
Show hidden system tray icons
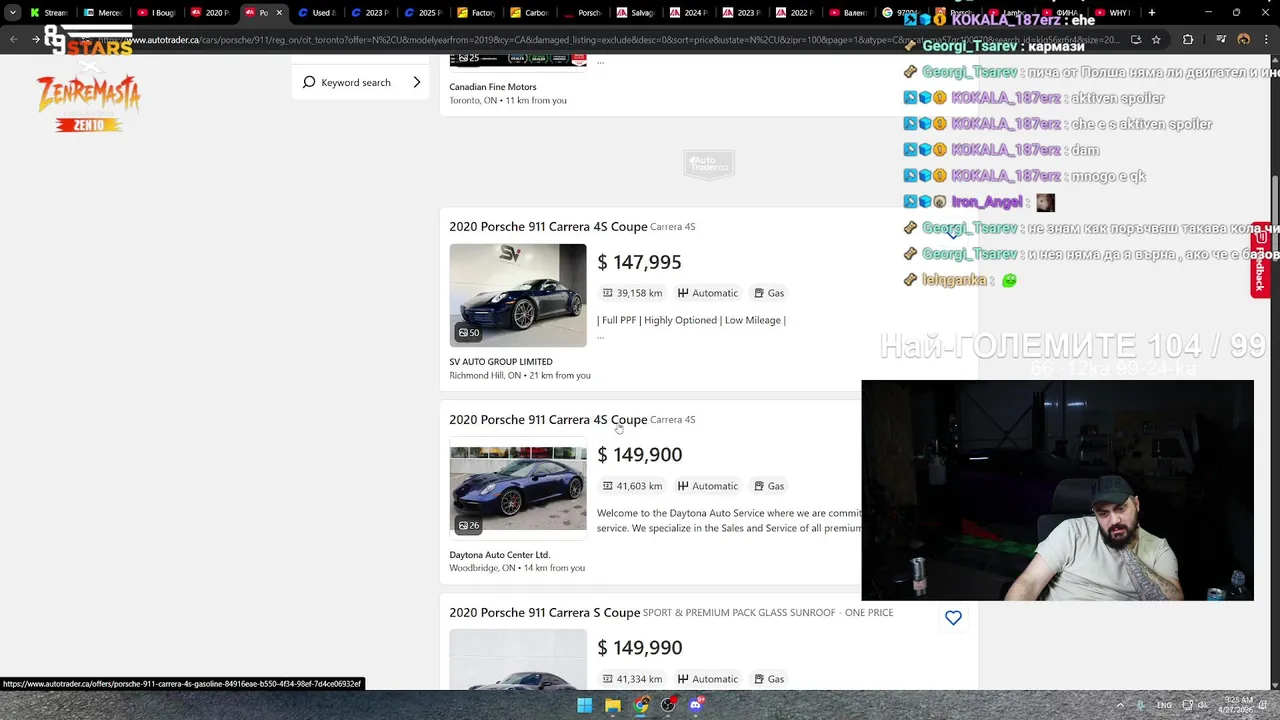[x=1119, y=705]
